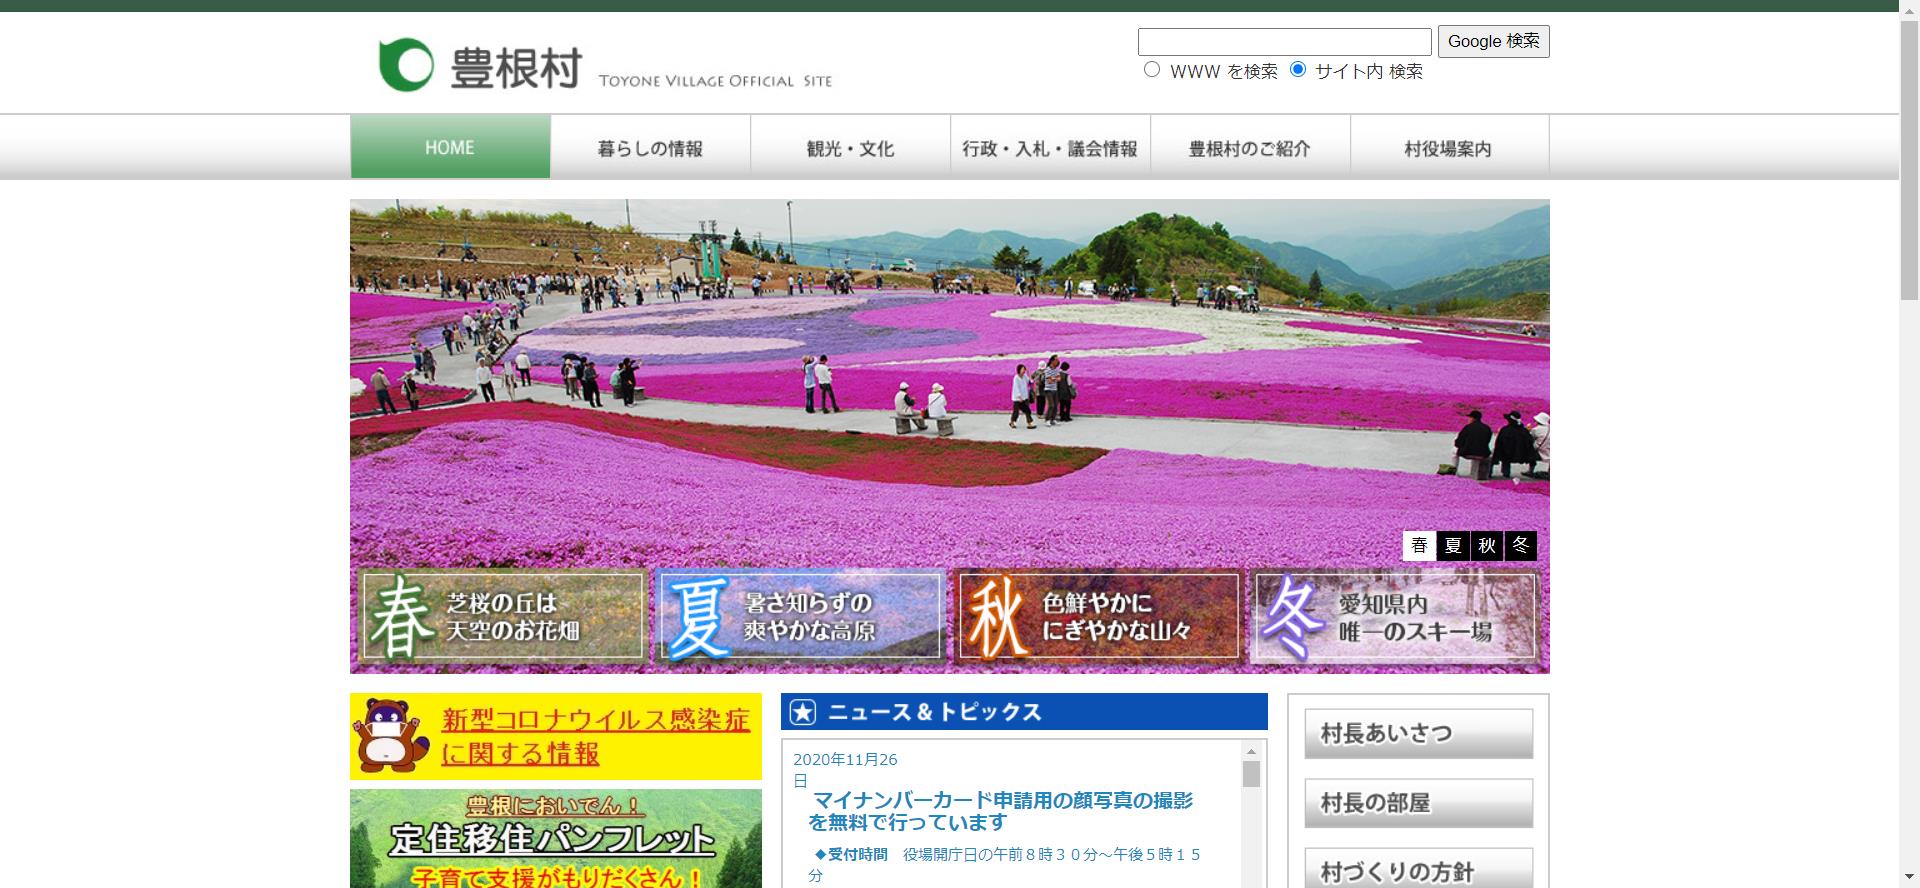Click the 村づくりの方針 button

1418,868
